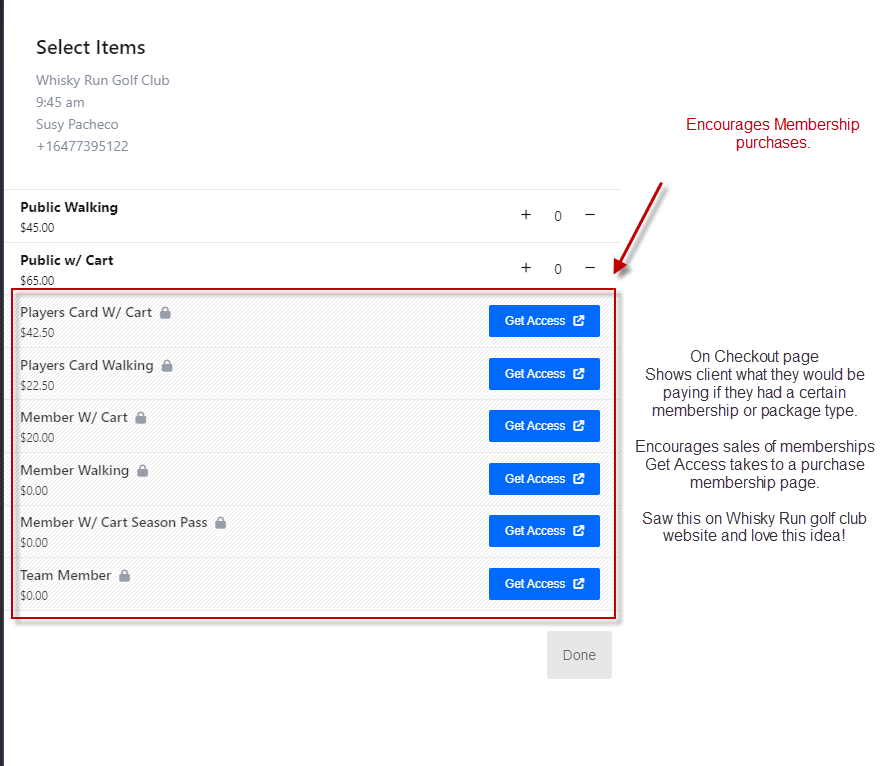Click lock icon beside Players Card W/ Cart
Viewport: 890px width, 766px height.
(x=166, y=313)
